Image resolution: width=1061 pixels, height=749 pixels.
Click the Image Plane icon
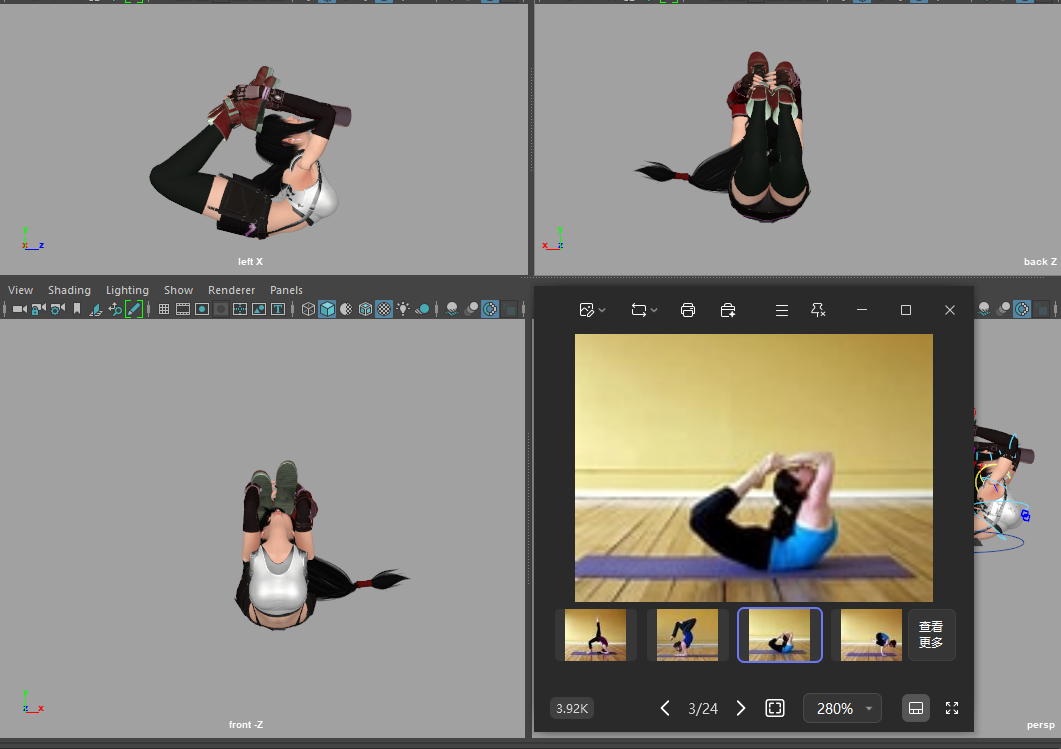click(x=96, y=309)
